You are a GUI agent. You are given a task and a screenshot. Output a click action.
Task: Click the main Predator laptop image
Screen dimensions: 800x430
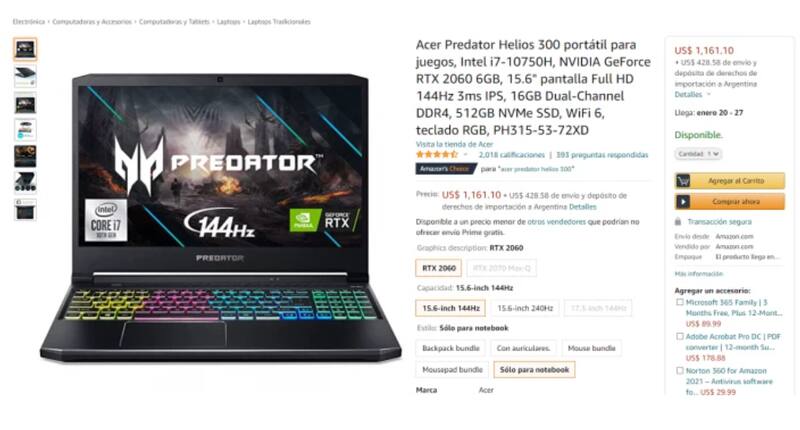(220, 218)
